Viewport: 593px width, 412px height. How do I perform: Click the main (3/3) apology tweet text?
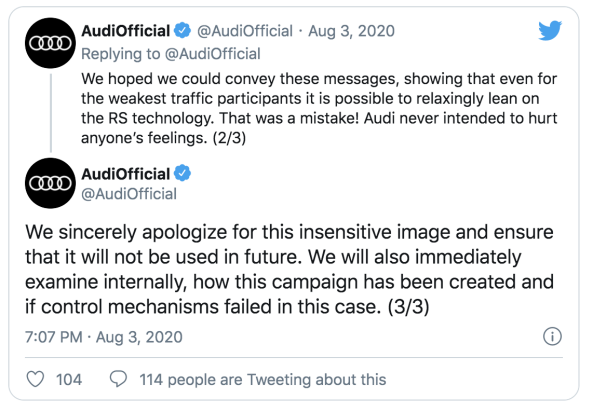click(290, 269)
